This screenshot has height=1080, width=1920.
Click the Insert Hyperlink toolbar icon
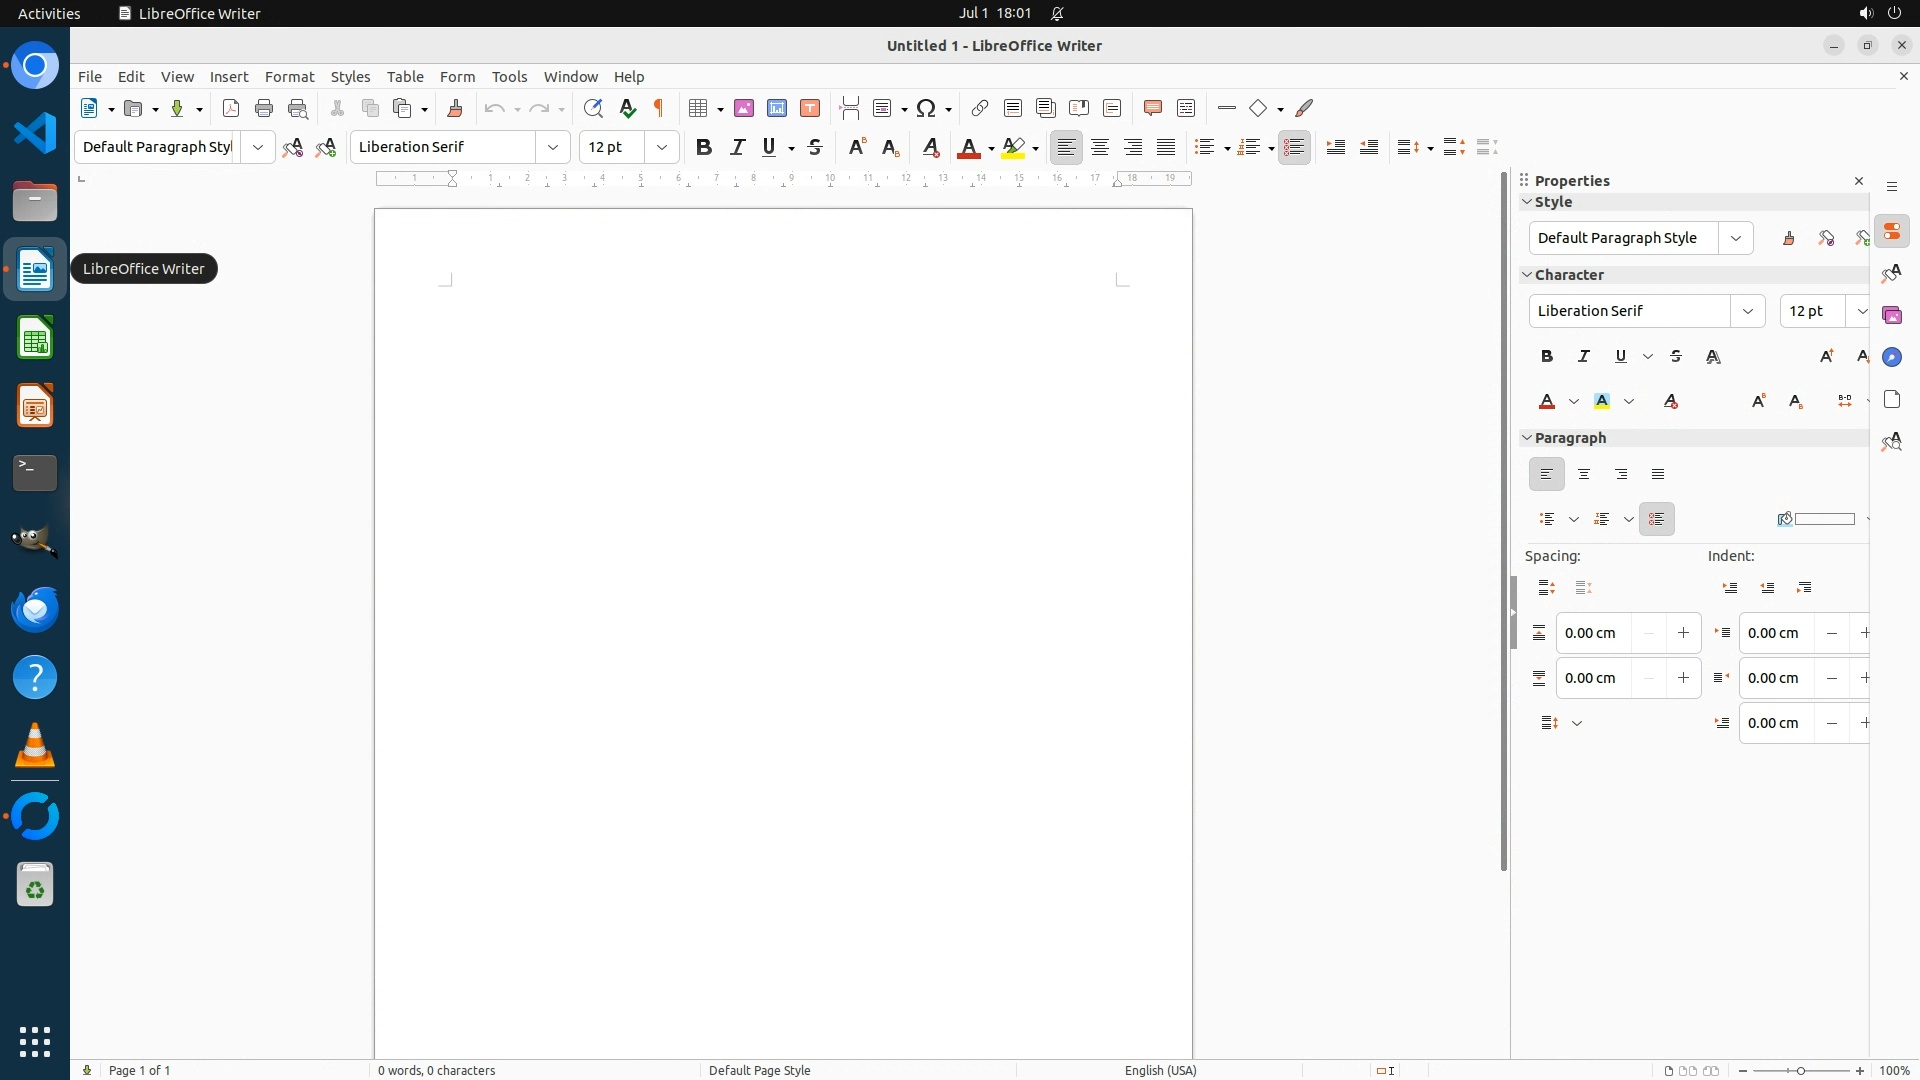[x=980, y=108]
